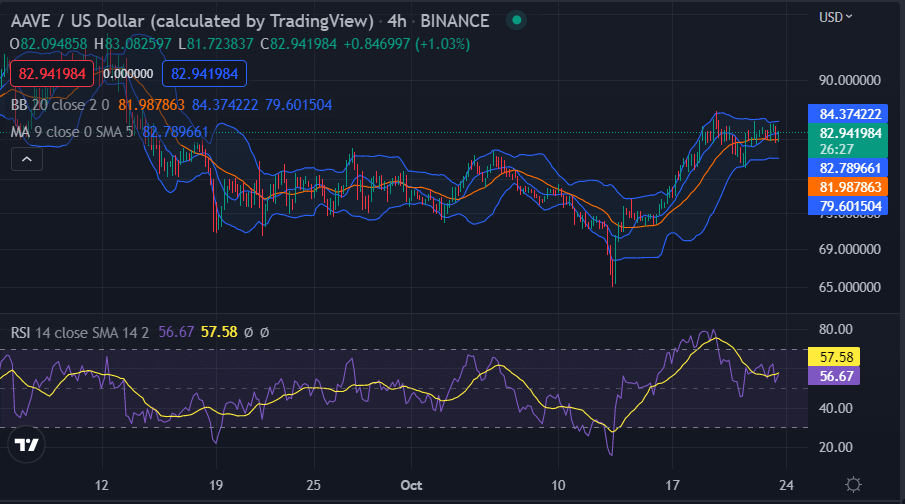Click the red sell price 82.941984 button
Image resolution: width=905 pixels, height=504 pixels.
(x=52, y=74)
